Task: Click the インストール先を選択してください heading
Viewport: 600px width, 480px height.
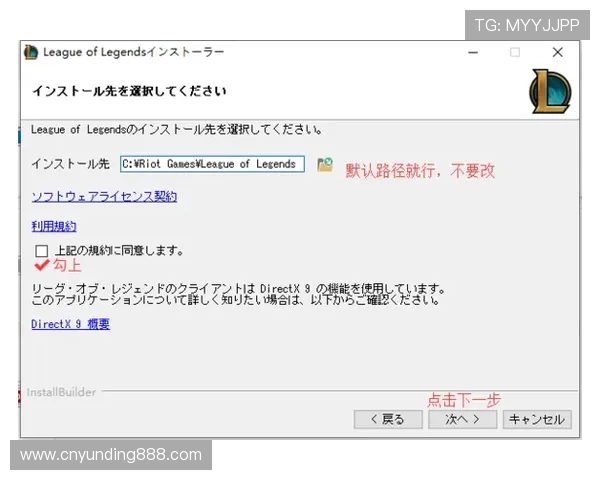Action: (129, 91)
